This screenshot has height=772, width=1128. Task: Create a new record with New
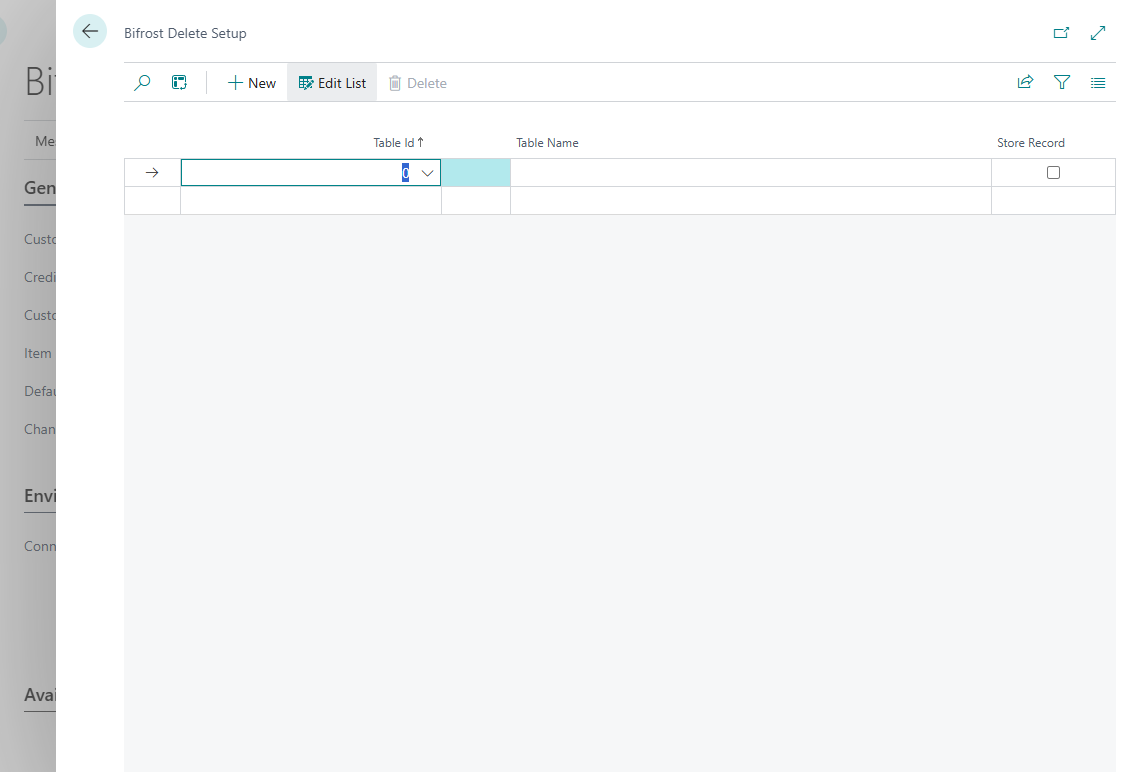[x=251, y=83]
